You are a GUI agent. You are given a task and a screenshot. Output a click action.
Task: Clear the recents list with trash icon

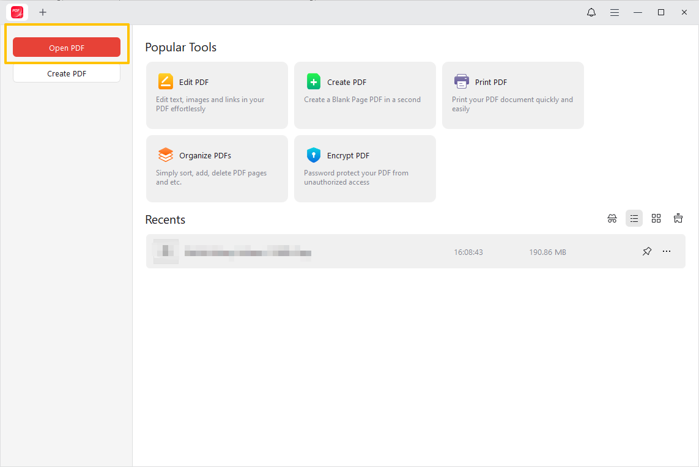(x=678, y=218)
